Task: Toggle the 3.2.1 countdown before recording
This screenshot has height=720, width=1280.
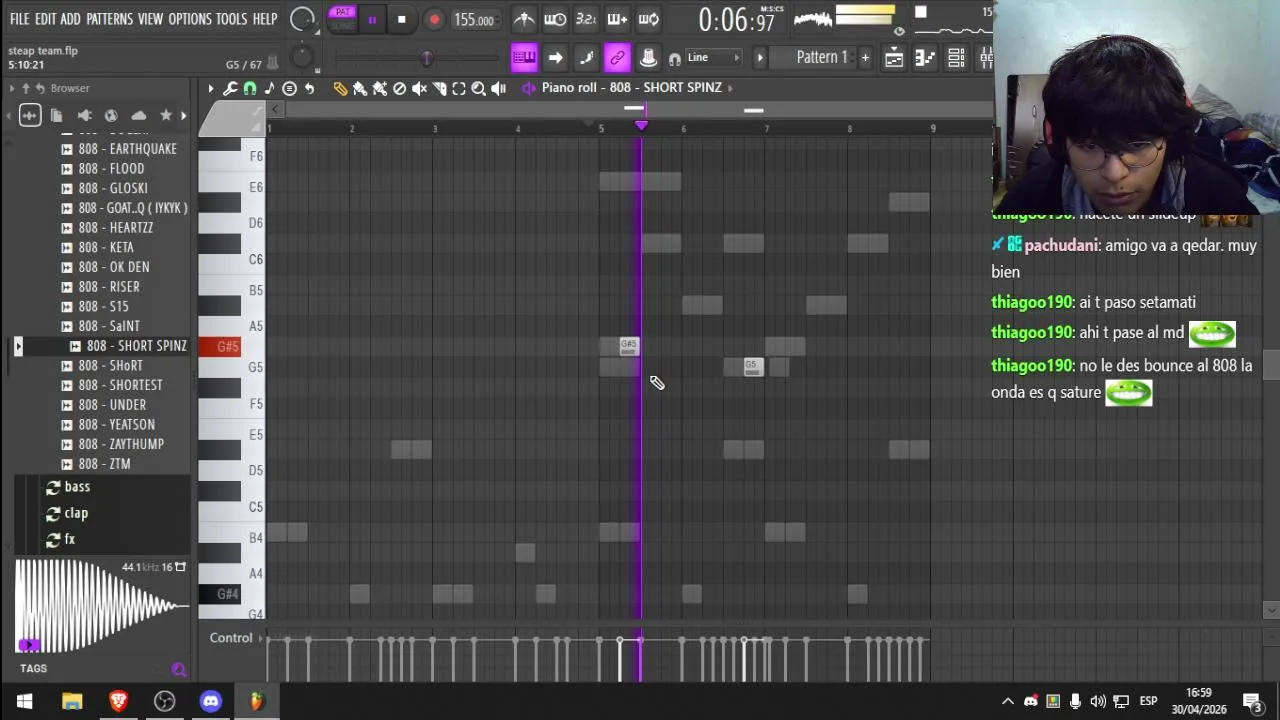Action: 586,19
